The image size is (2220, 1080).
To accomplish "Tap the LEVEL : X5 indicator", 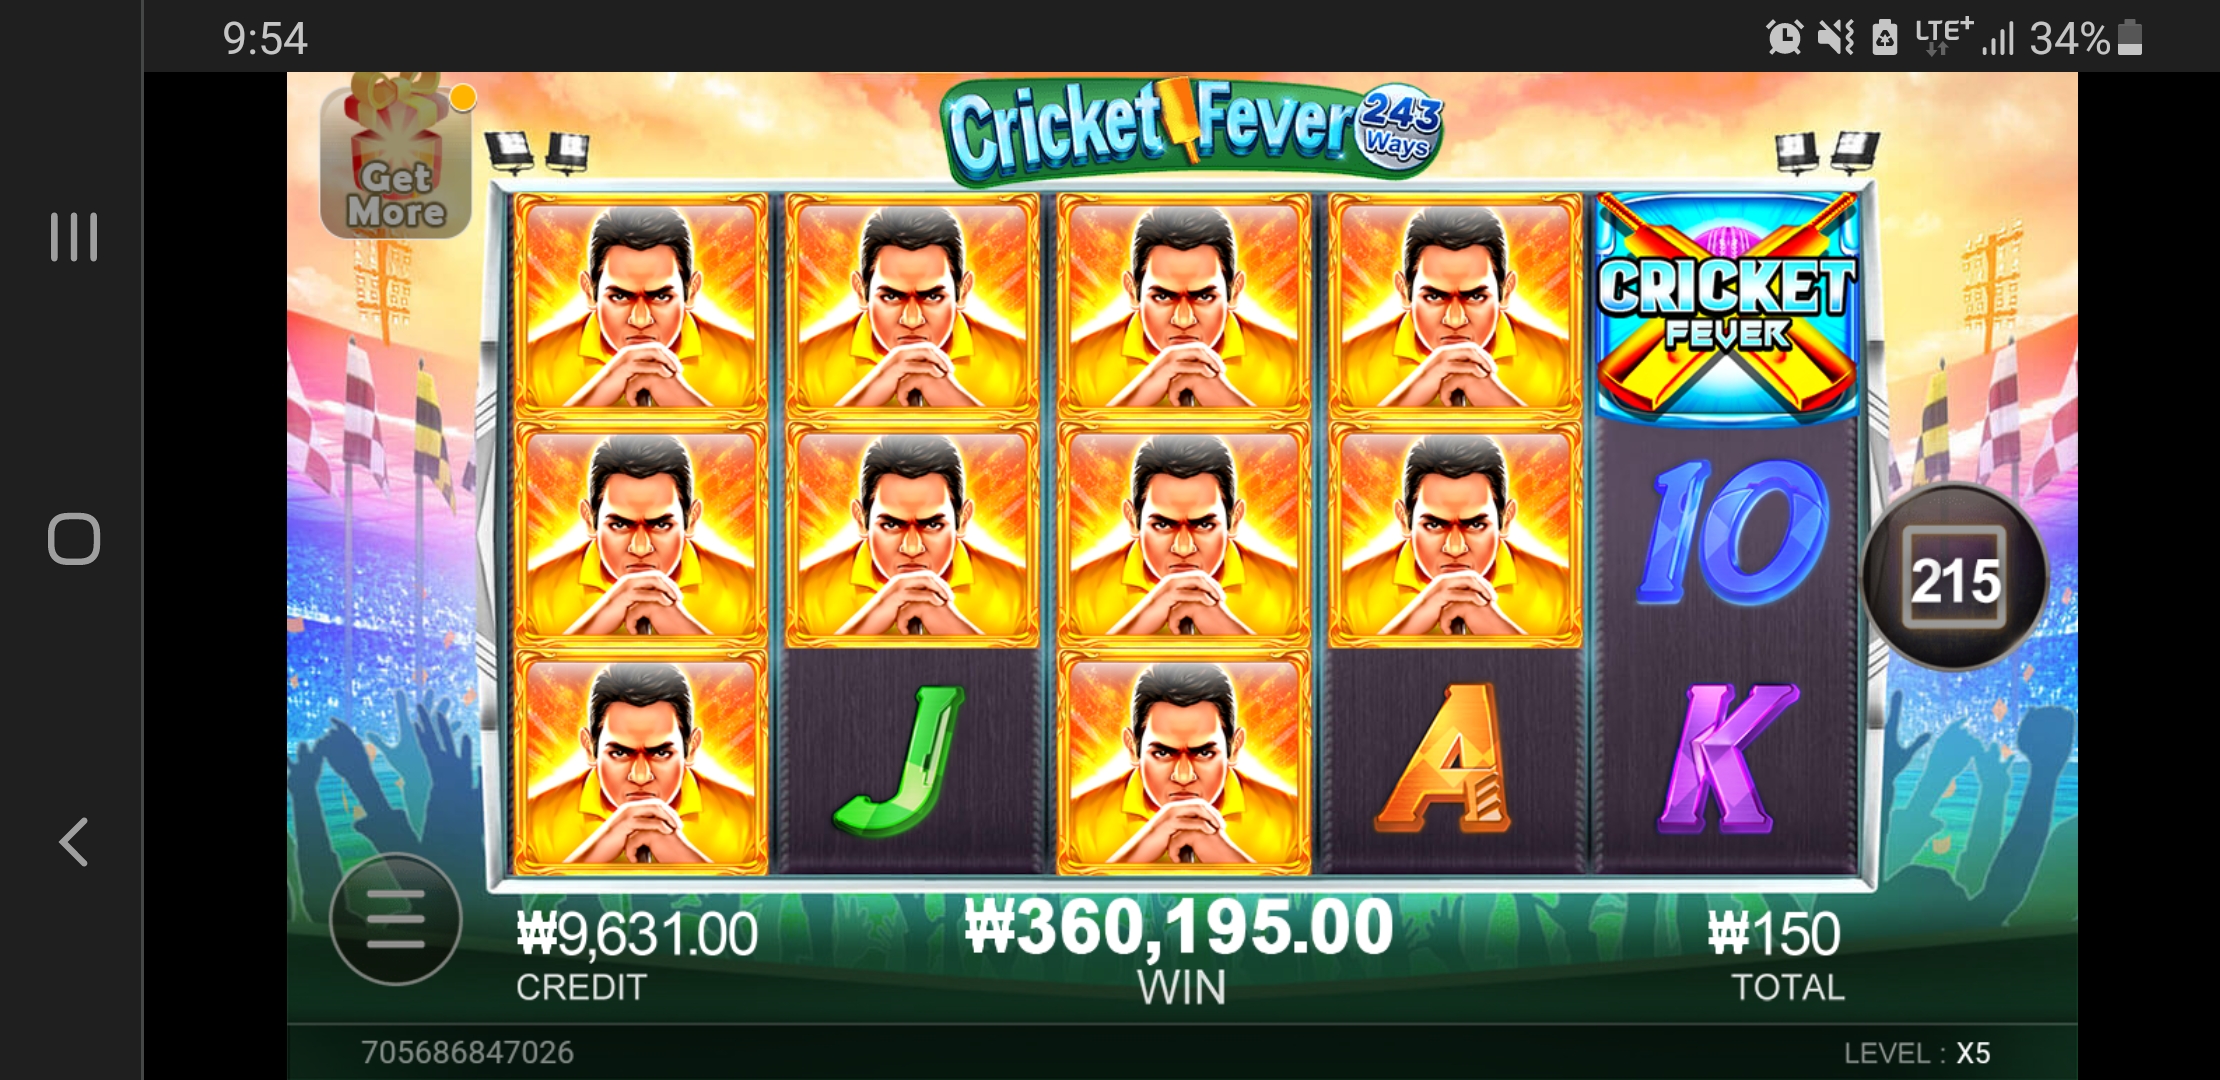I will point(1917,1053).
